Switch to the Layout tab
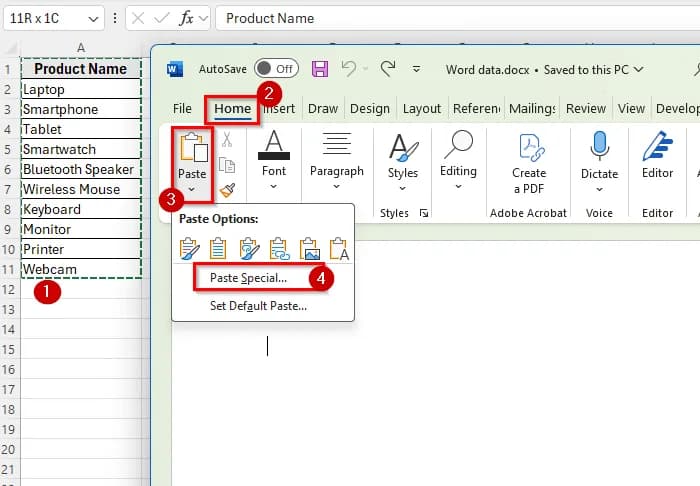The image size is (700, 486). (421, 108)
